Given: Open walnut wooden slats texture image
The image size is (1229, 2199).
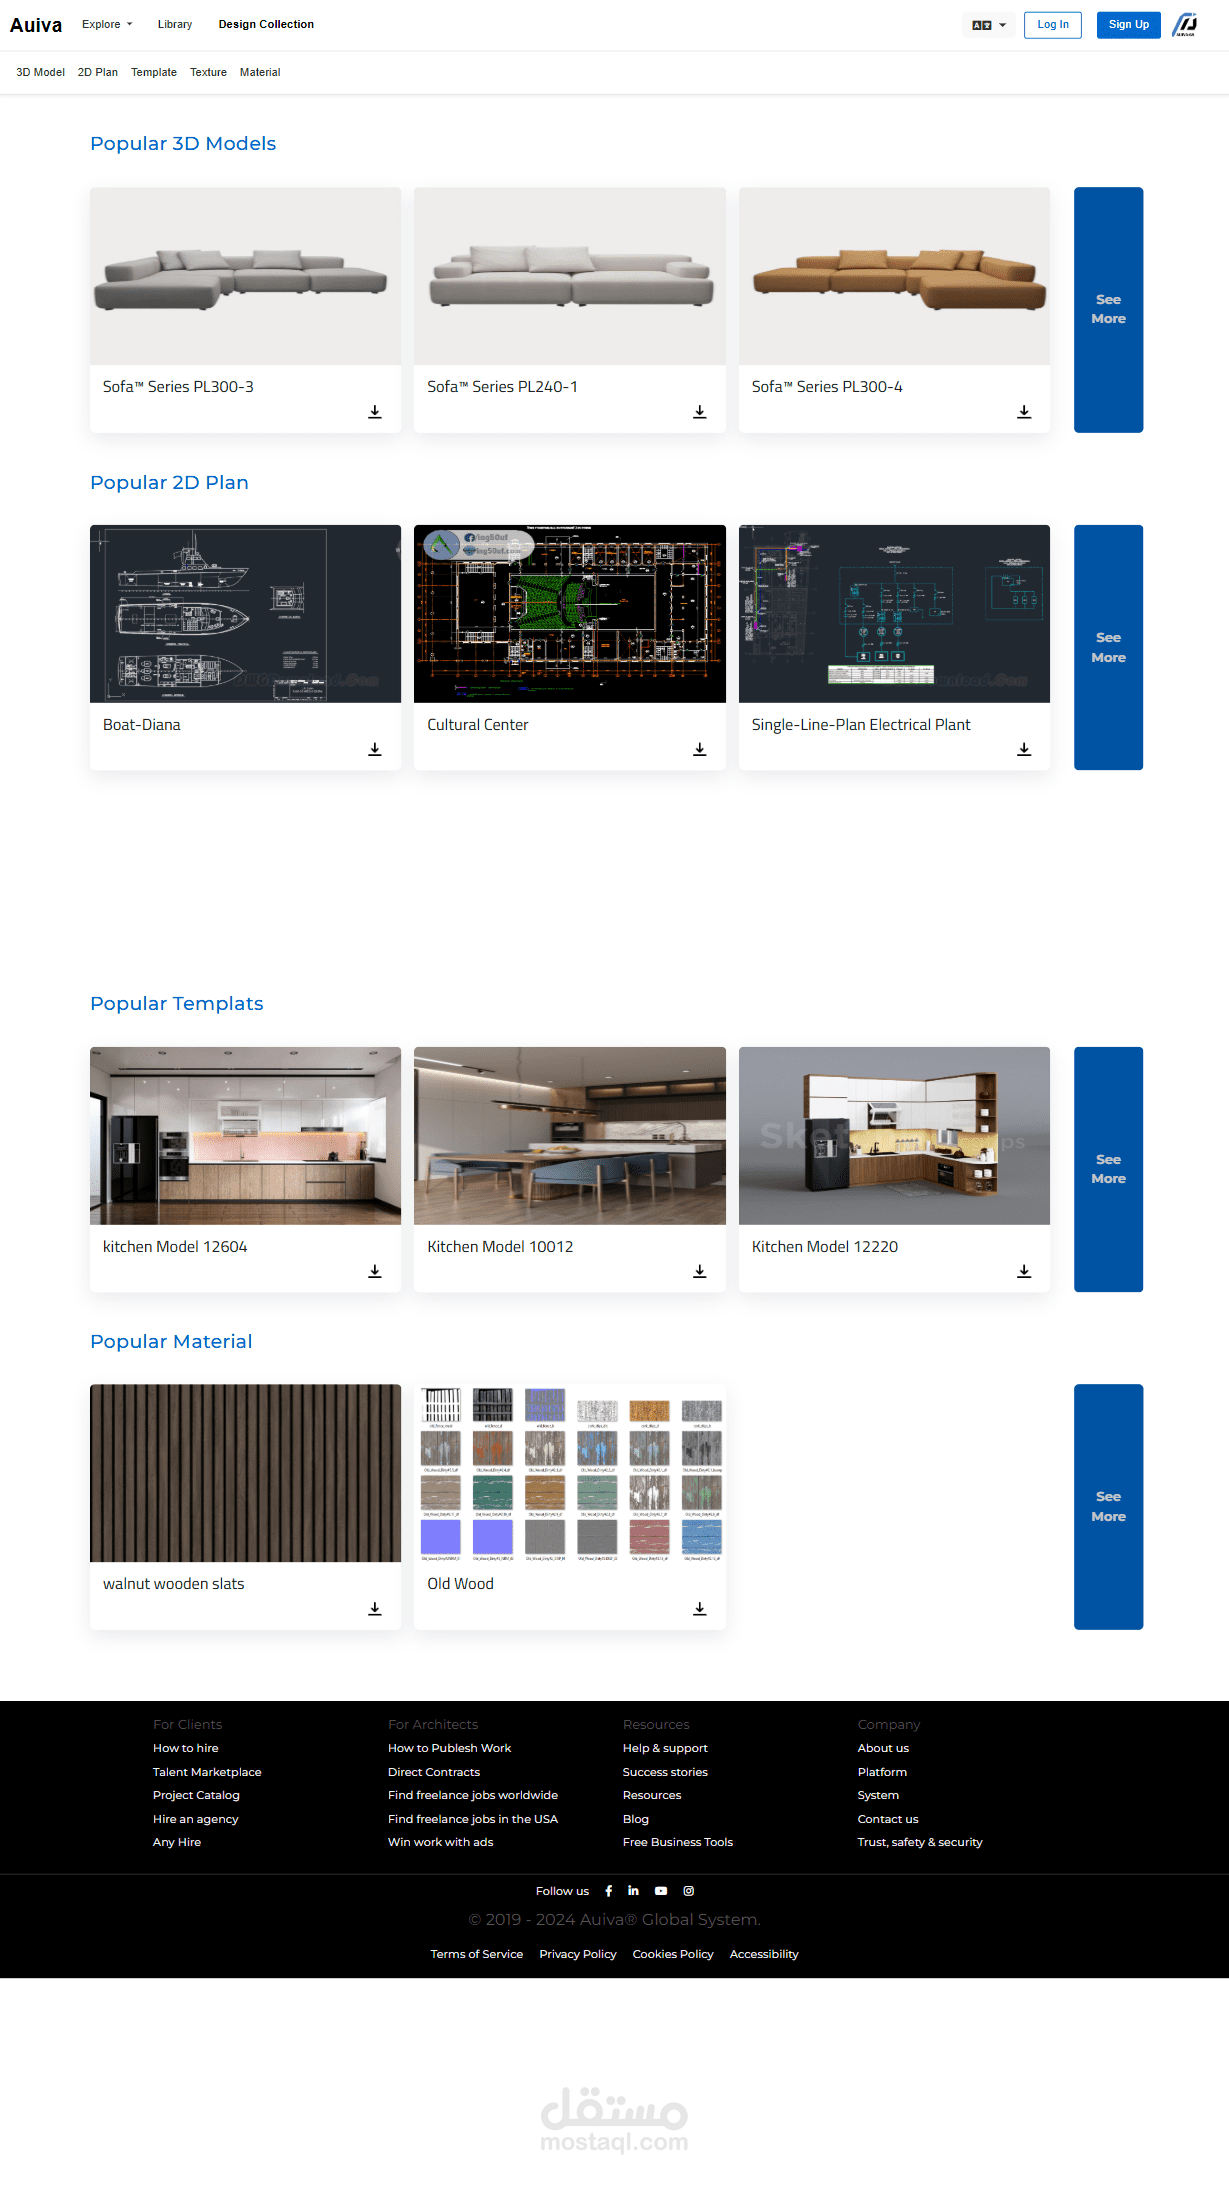Looking at the screenshot, I should click(x=245, y=1473).
